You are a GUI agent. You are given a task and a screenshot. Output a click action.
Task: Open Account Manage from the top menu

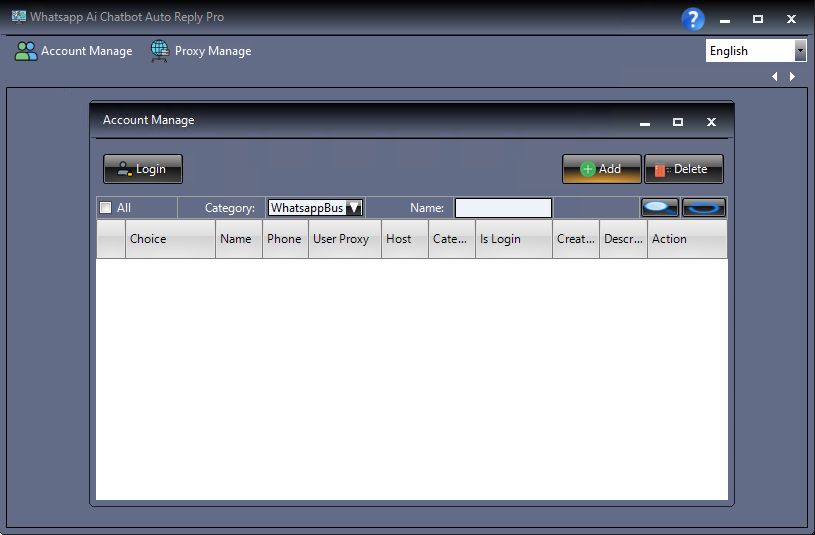pos(73,51)
